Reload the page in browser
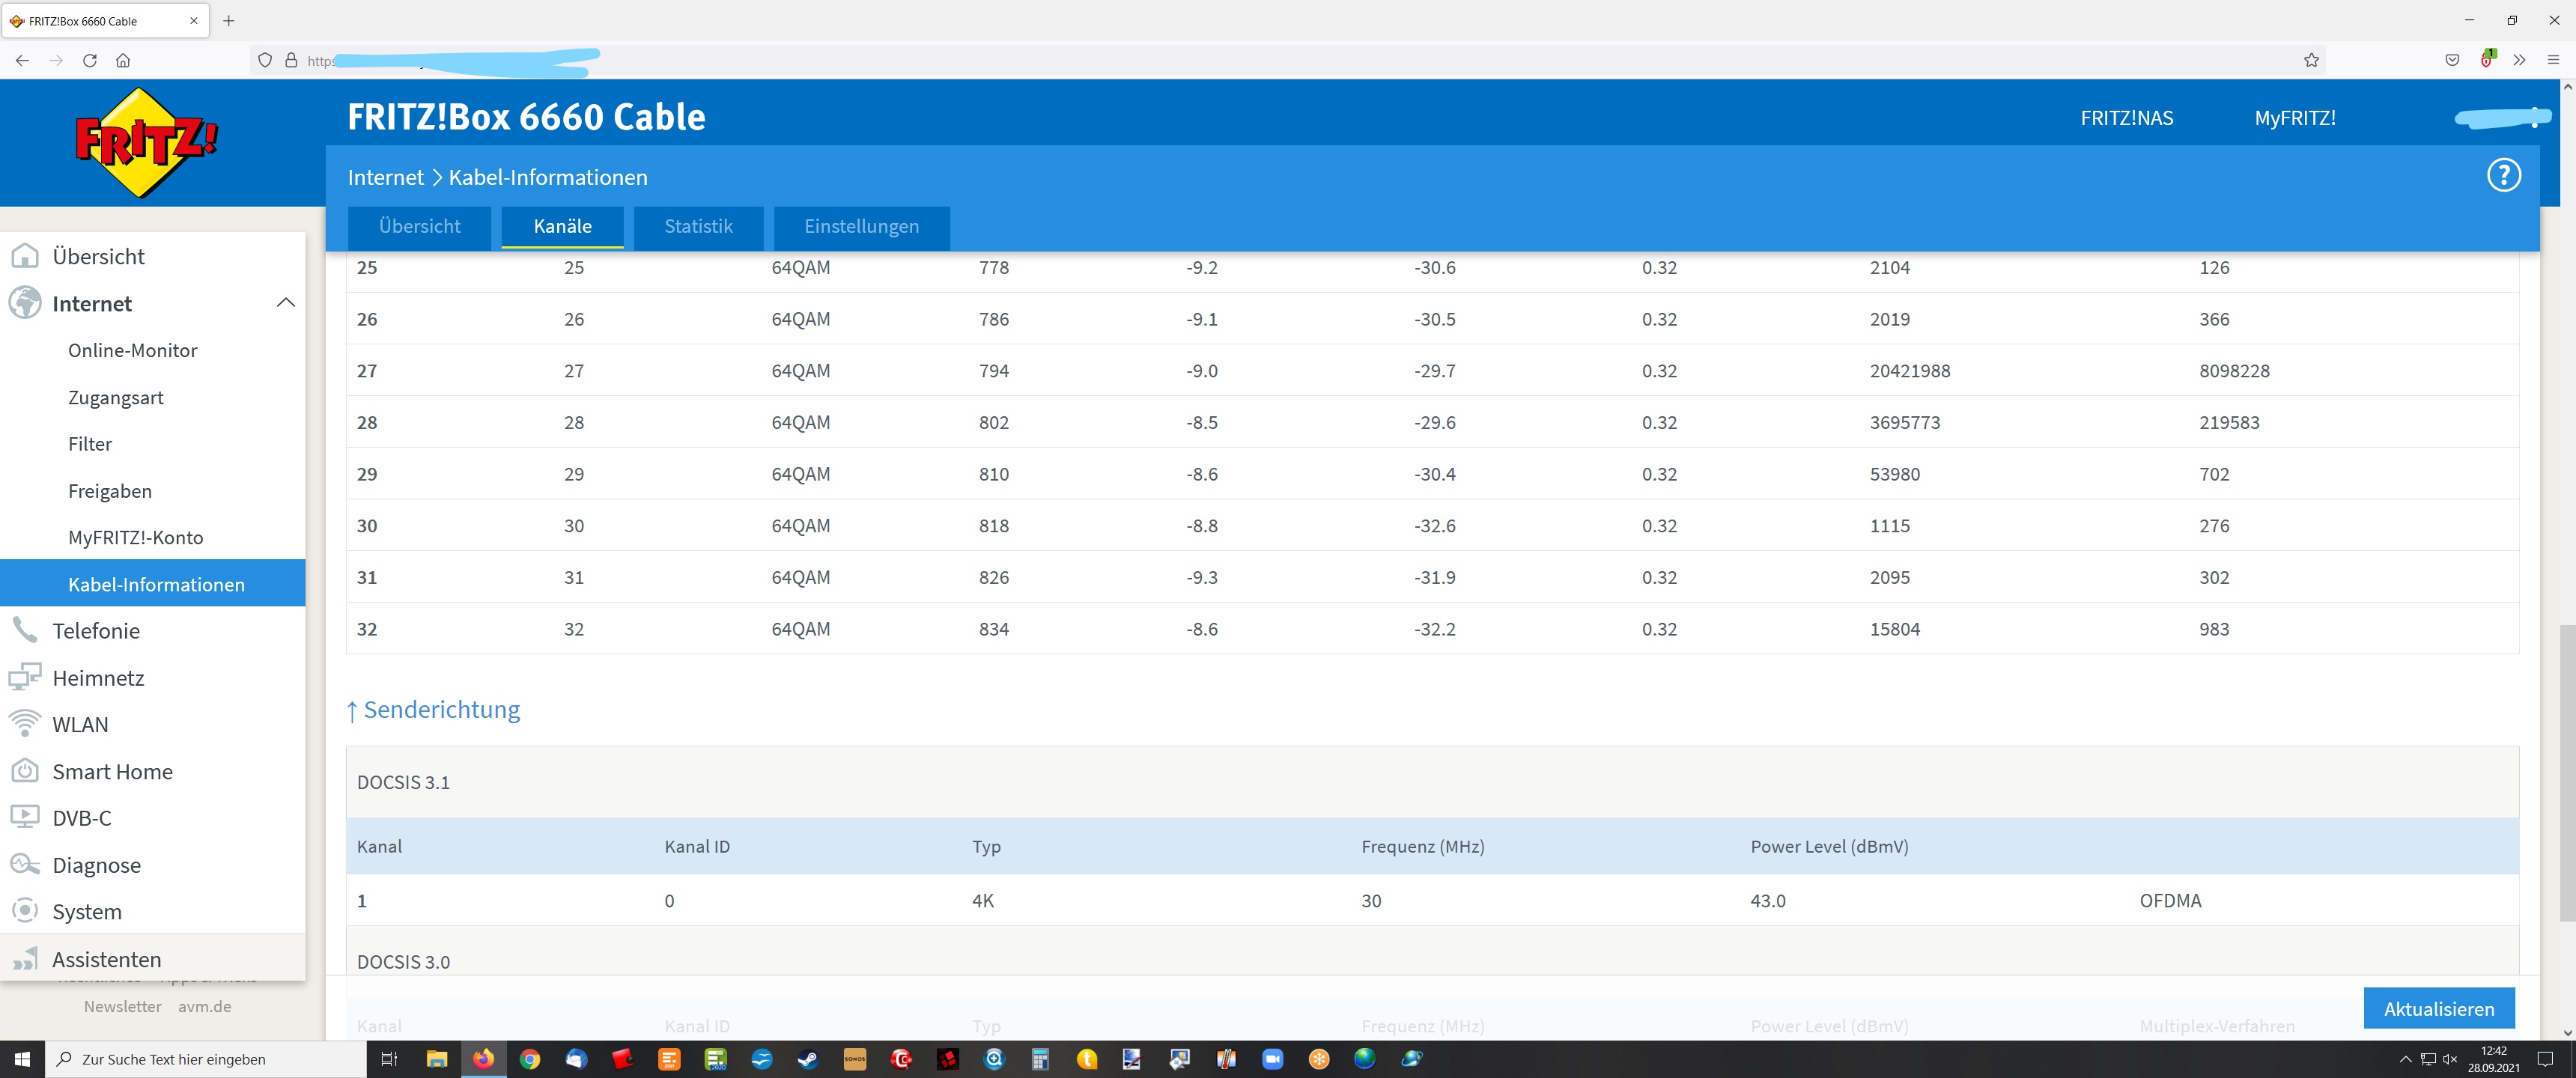Image resolution: width=2576 pixels, height=1078 pixels. pos(90,60)
